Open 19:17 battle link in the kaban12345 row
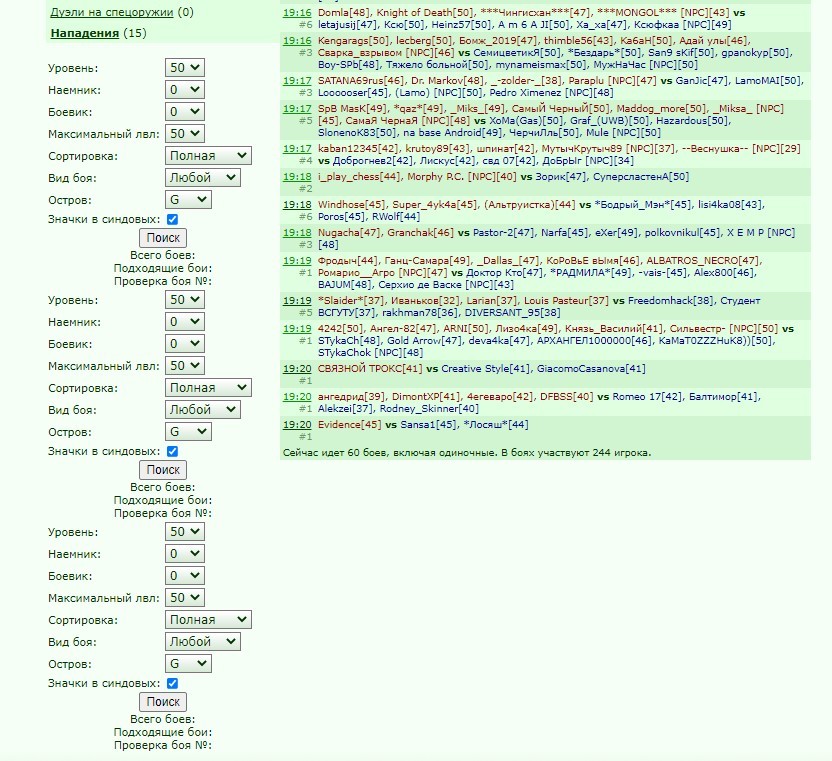 [297, 149]
